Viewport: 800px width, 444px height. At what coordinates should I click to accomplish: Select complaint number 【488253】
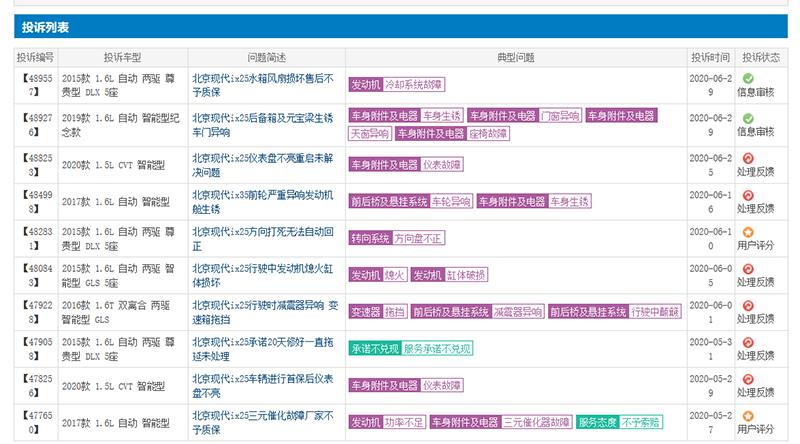(x=36, y=165)
